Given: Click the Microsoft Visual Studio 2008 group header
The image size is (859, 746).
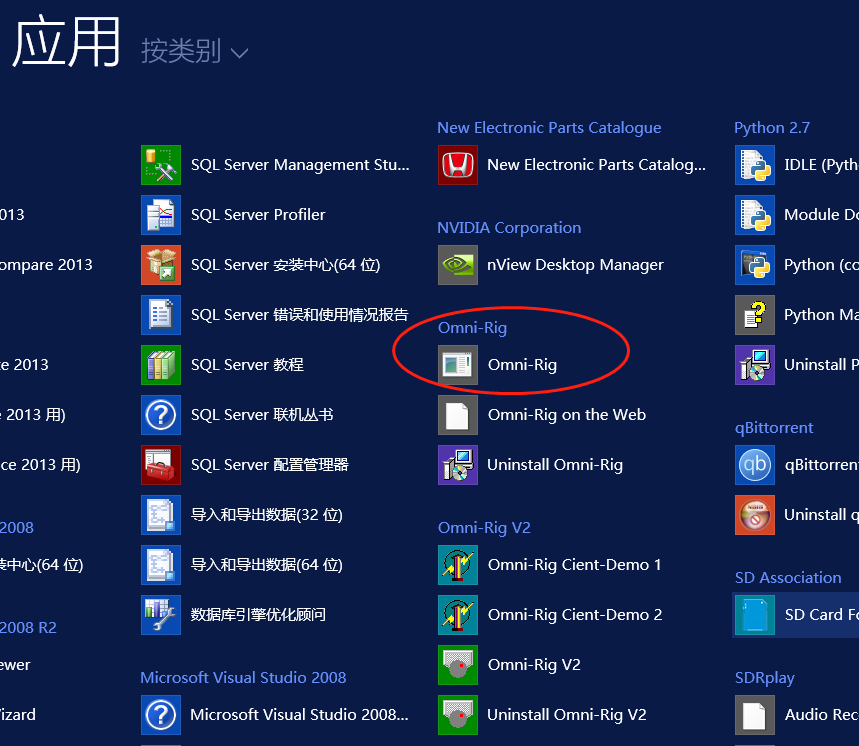Looking at the screenshot, I should coord(243,678).
